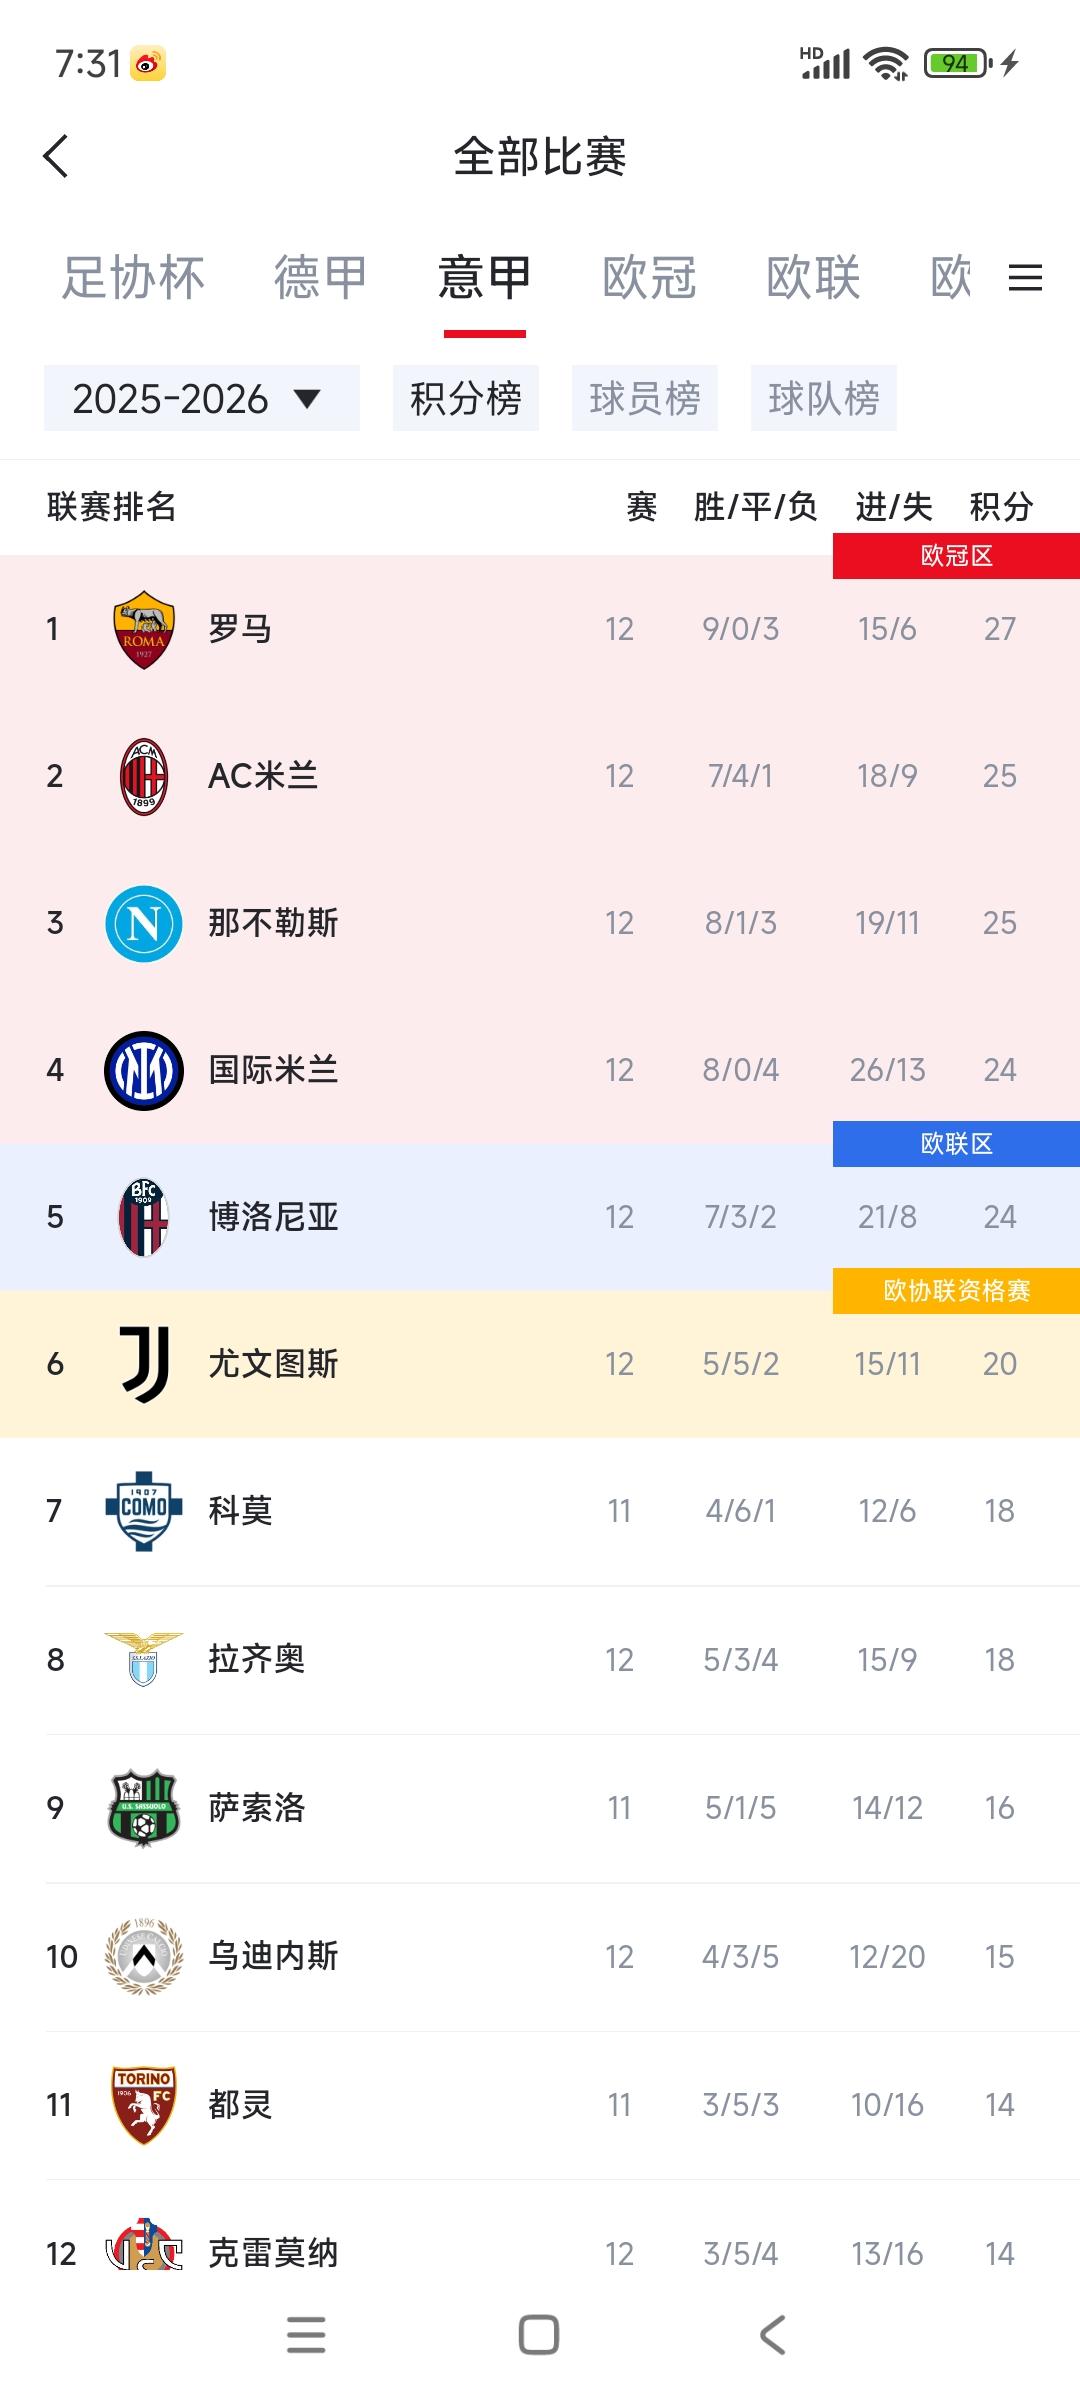1080x2400 pixels.
Task: Select the Lazio eagle crest
Action: pos(143,1659)
